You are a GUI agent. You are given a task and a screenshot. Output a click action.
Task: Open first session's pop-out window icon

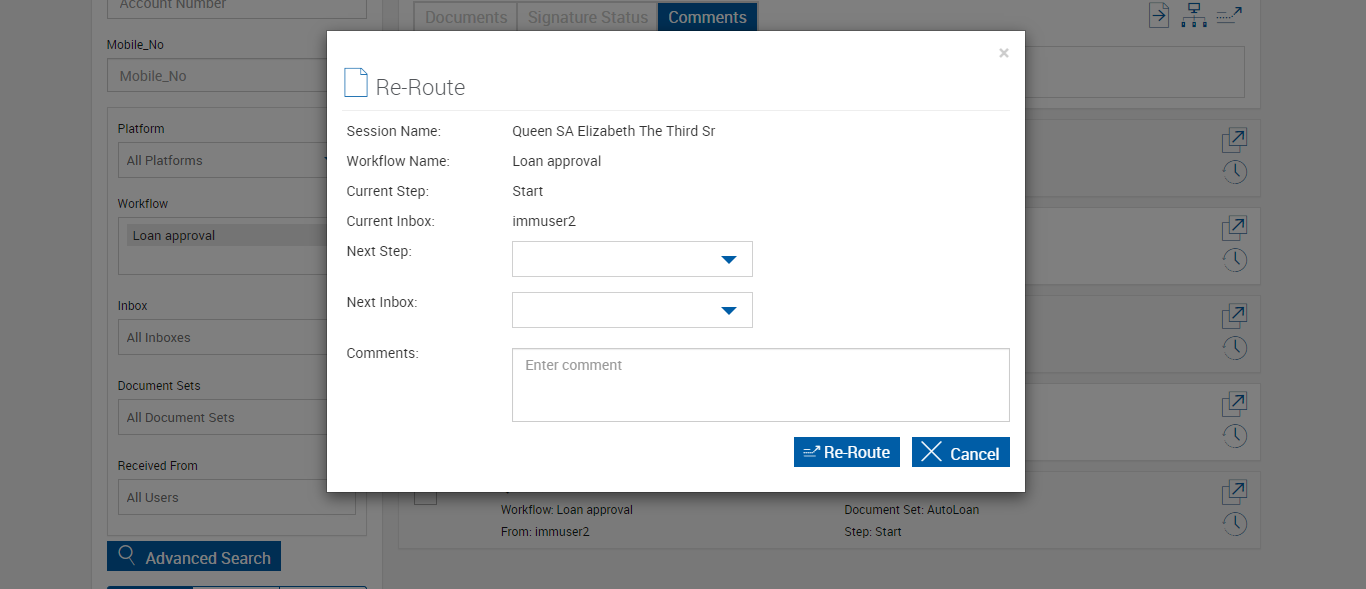tap(1234, 141)
